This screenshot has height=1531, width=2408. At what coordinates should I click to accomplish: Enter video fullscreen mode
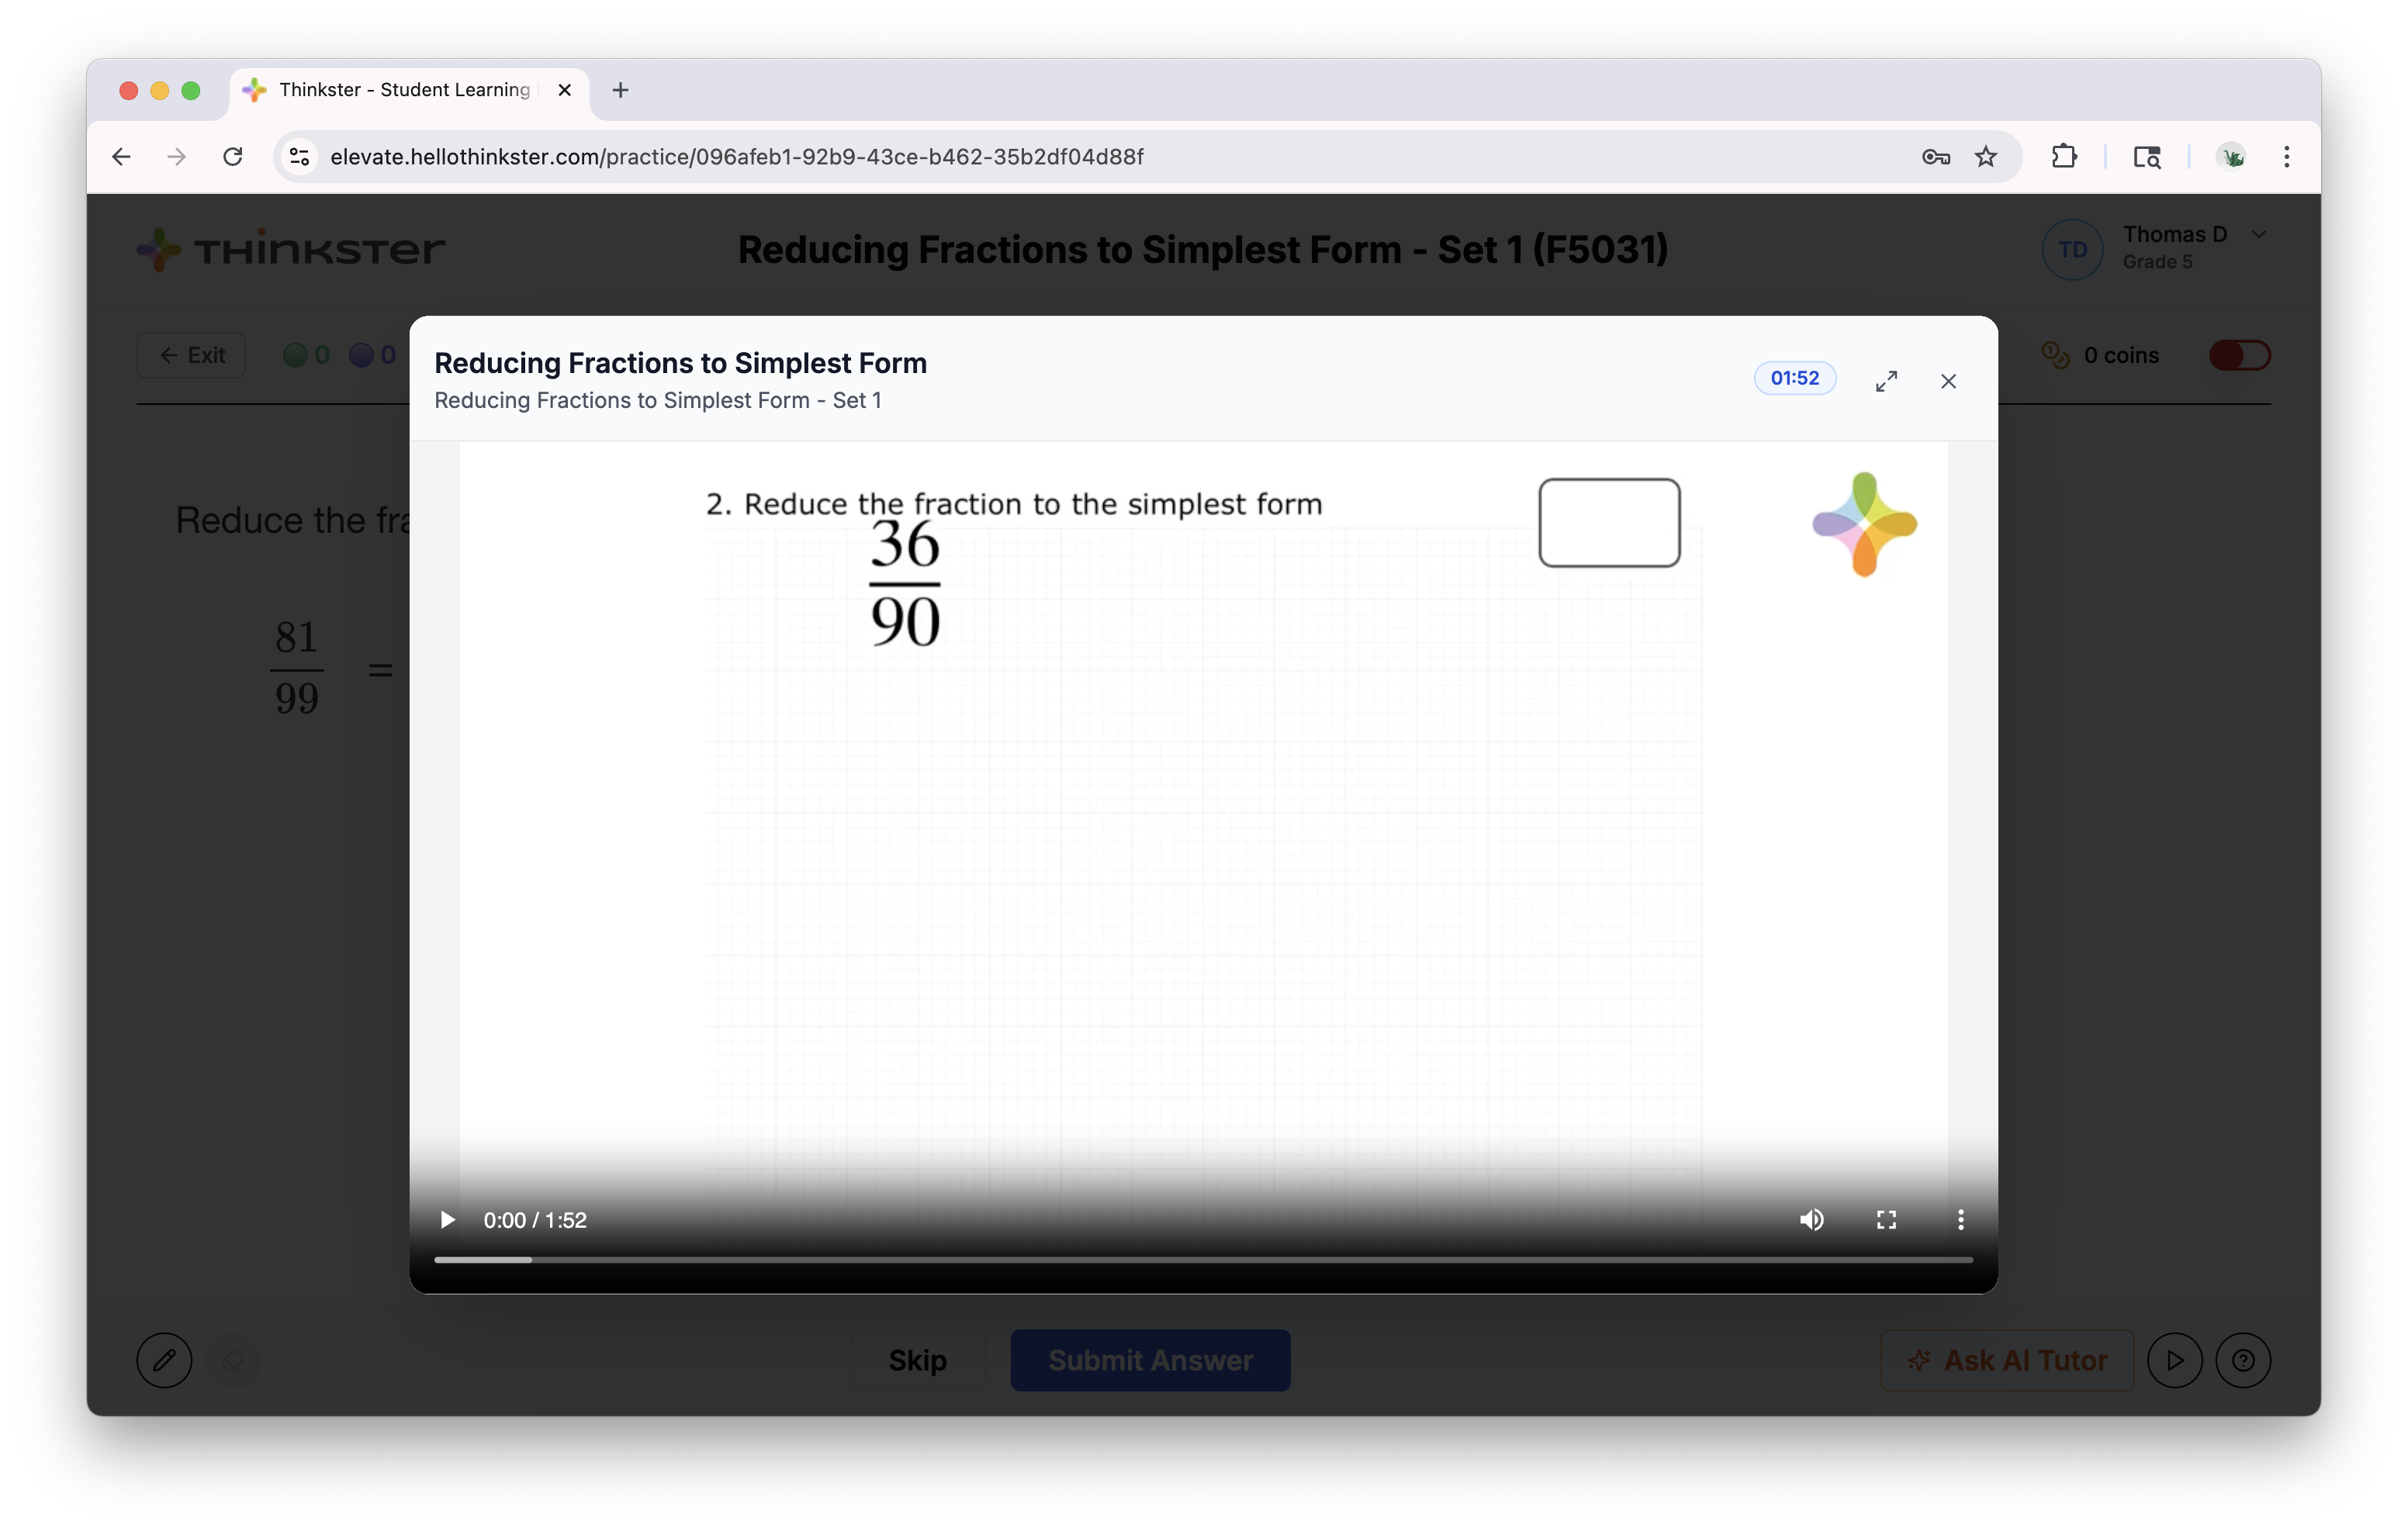point(1887,1219)
